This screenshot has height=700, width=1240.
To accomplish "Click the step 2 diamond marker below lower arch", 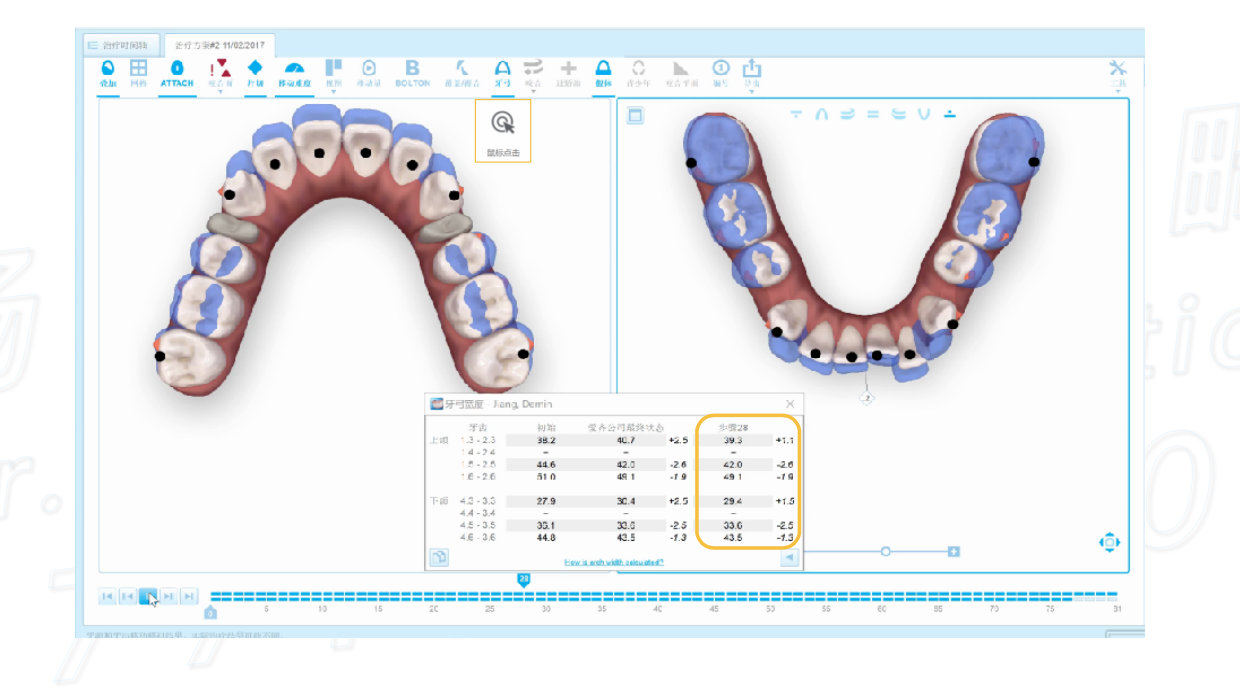I will (867, 398).
